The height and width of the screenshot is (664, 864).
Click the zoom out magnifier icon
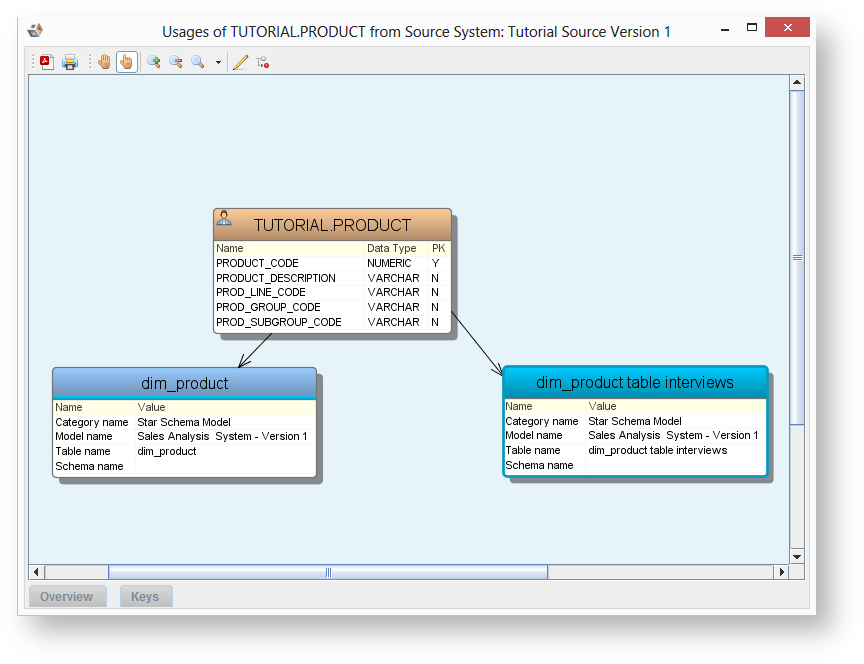pos(176,63)
